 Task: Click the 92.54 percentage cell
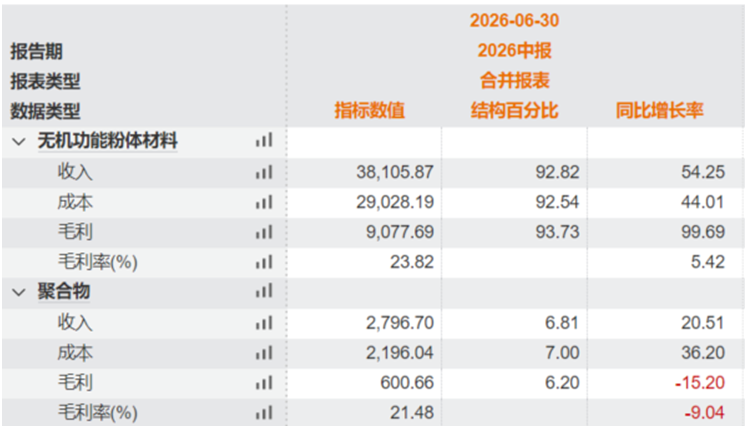click(x=515, y=202)
